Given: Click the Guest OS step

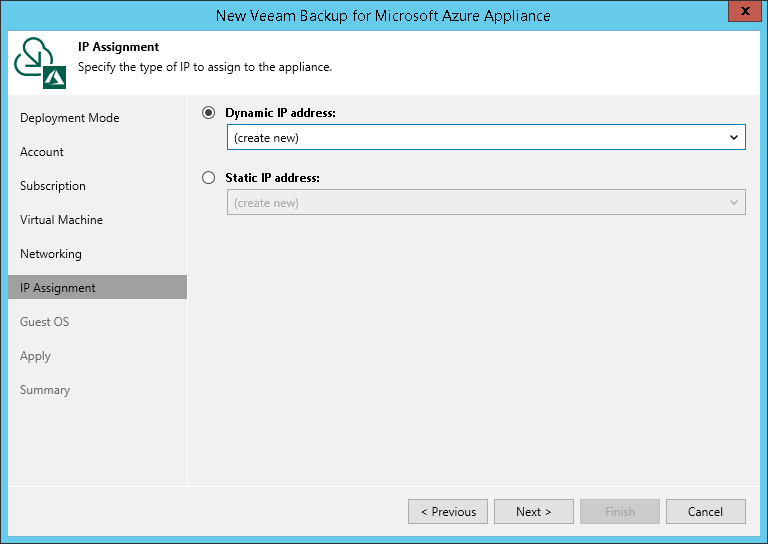Looking at the screenshot, I should (45, 322).
